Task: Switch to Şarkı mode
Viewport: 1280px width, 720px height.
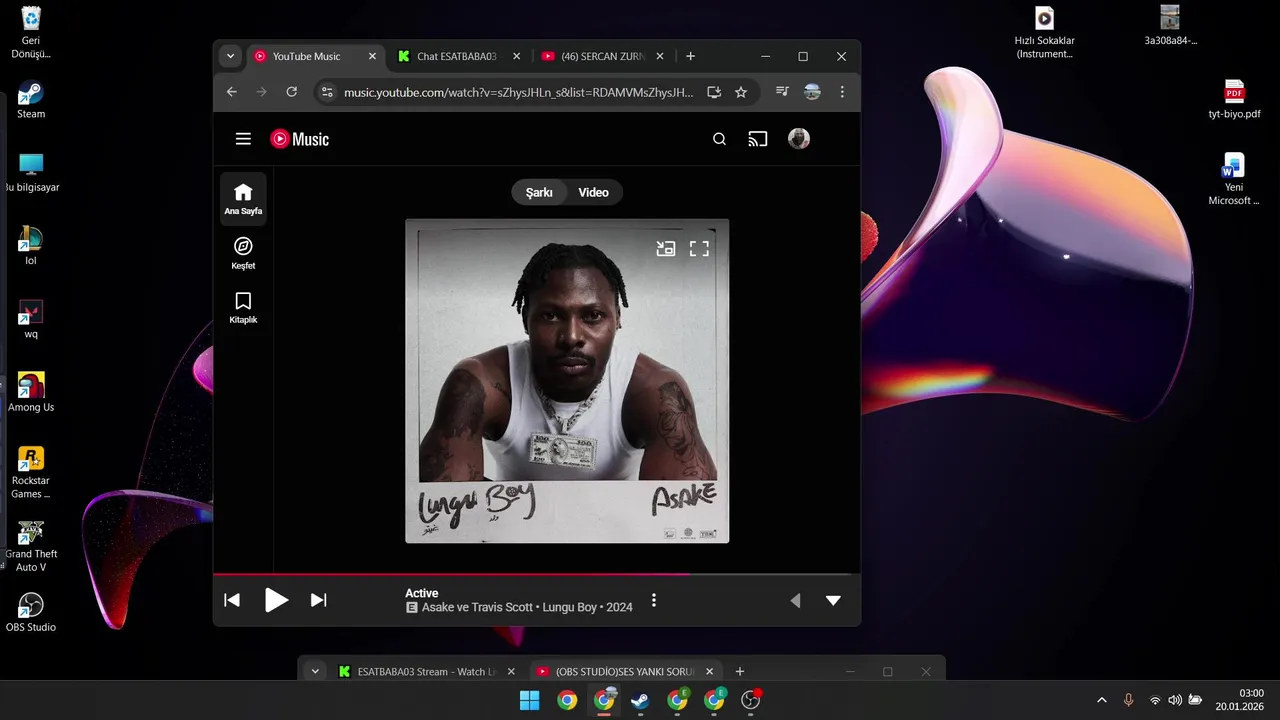Action: coord(539,192)
